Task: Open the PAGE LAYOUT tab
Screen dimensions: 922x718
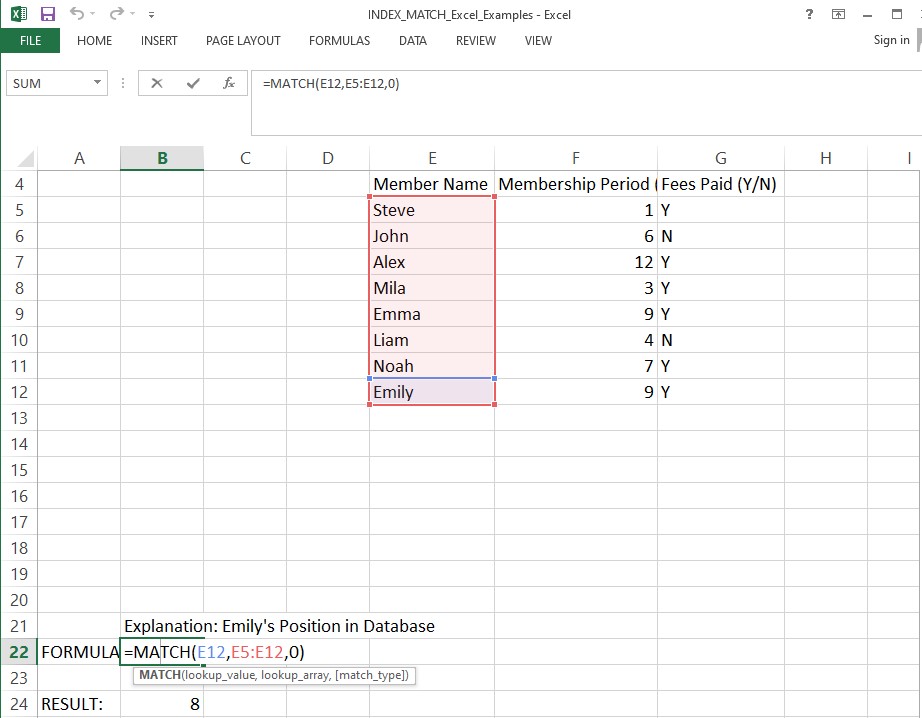Action: coord(243,41)
